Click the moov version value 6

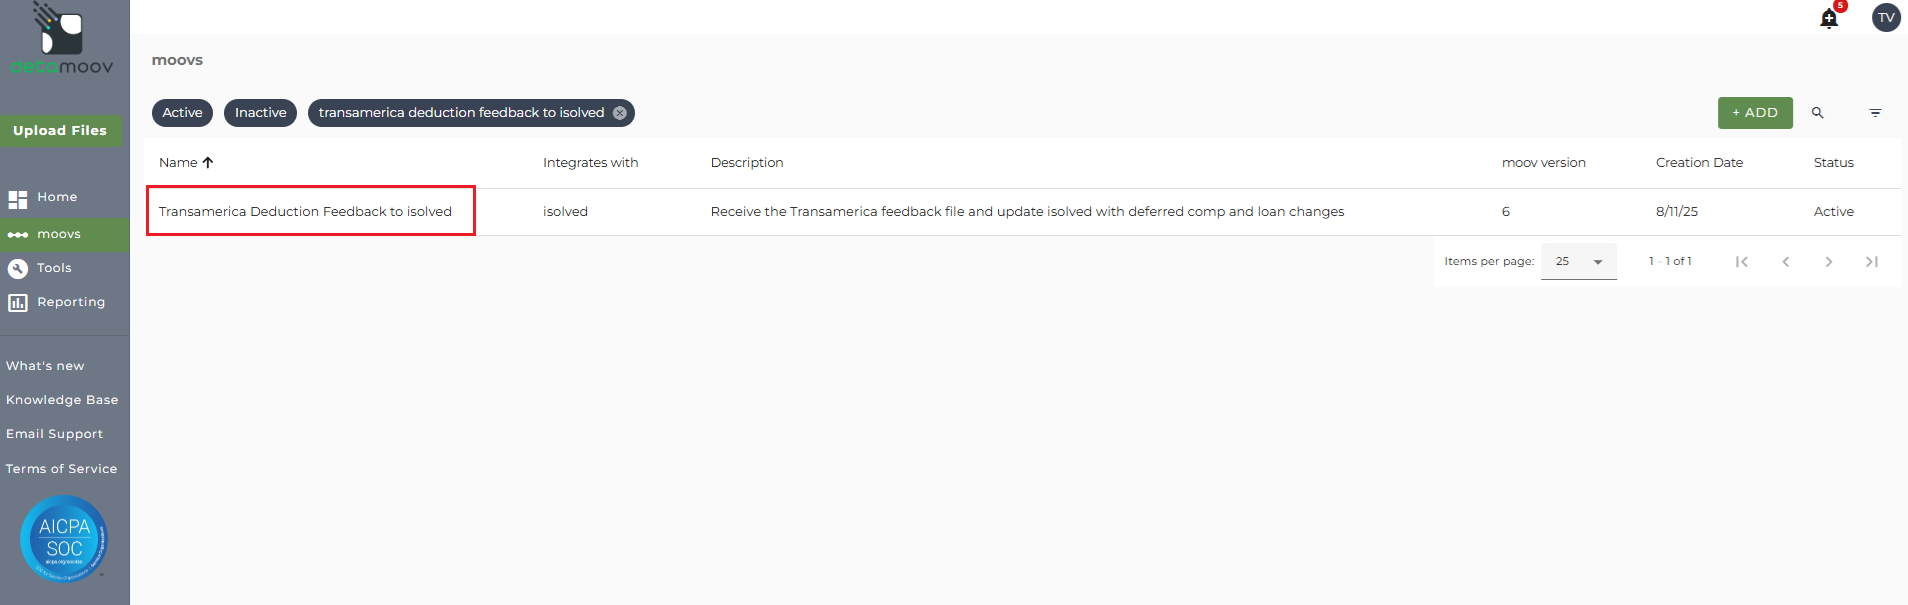pos(1505,212)
